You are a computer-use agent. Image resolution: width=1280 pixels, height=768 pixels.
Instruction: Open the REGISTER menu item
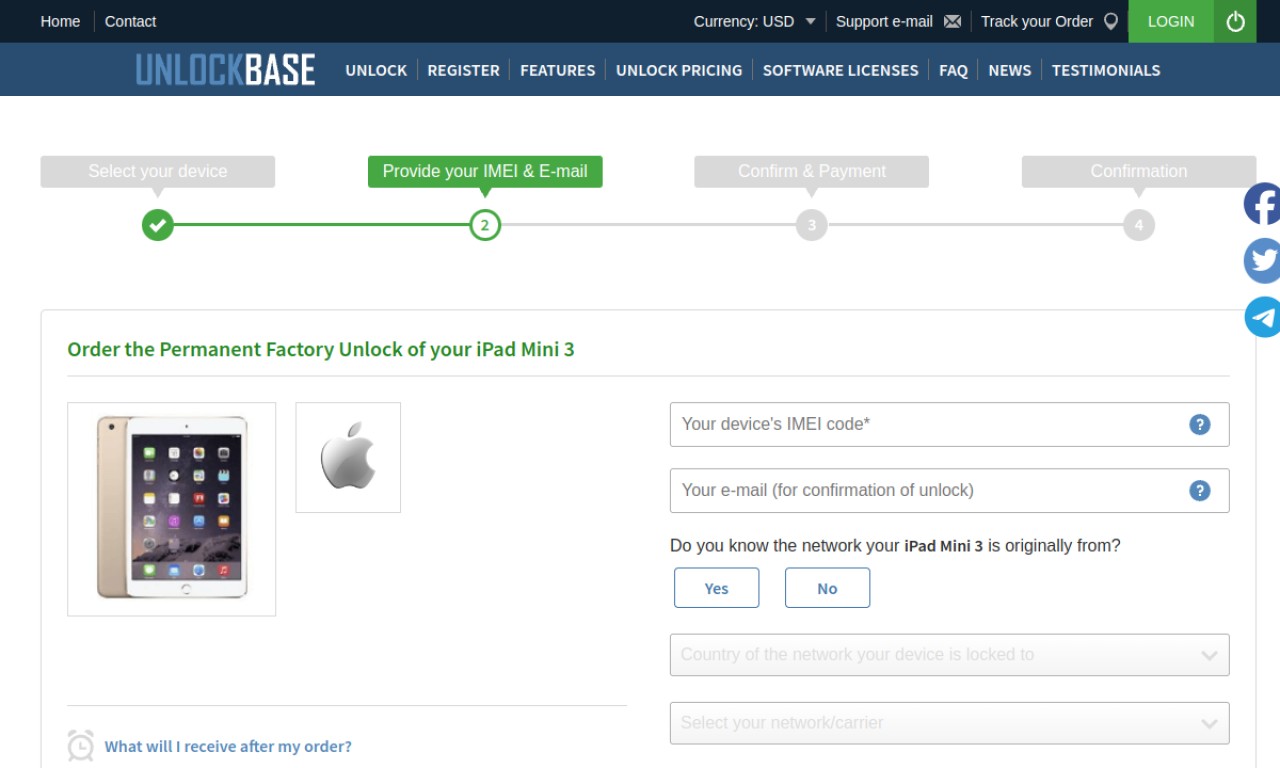click(463, 70)
